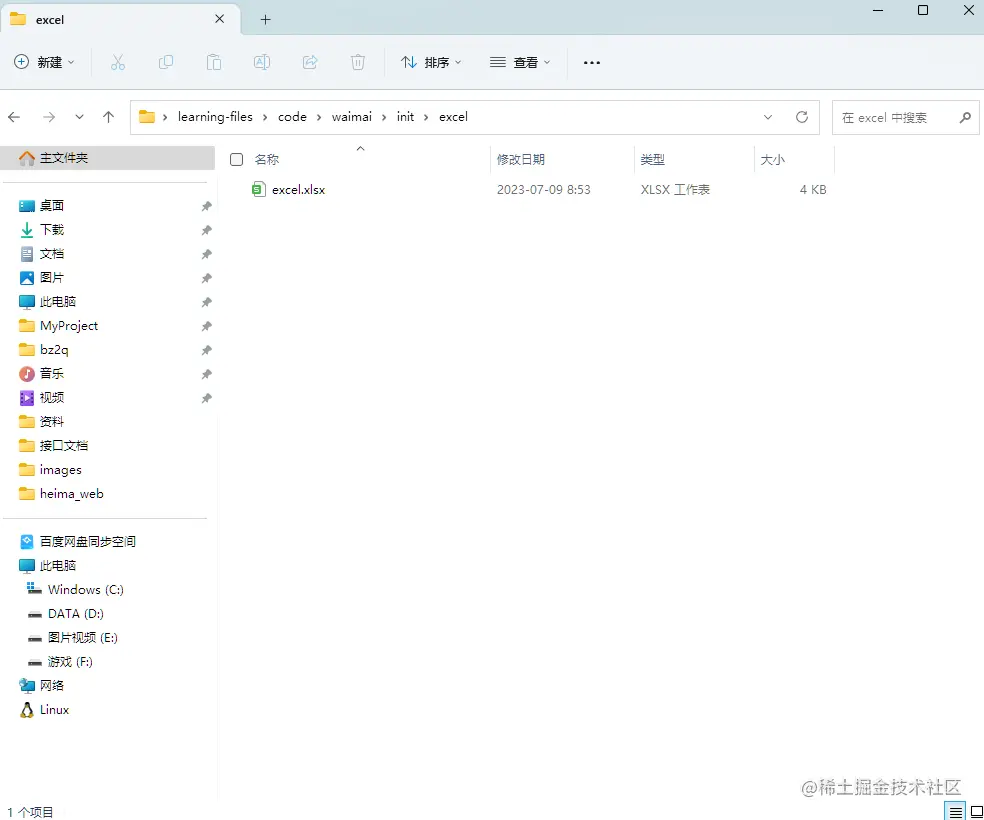Navigate up one folder level

coord(109,117)
